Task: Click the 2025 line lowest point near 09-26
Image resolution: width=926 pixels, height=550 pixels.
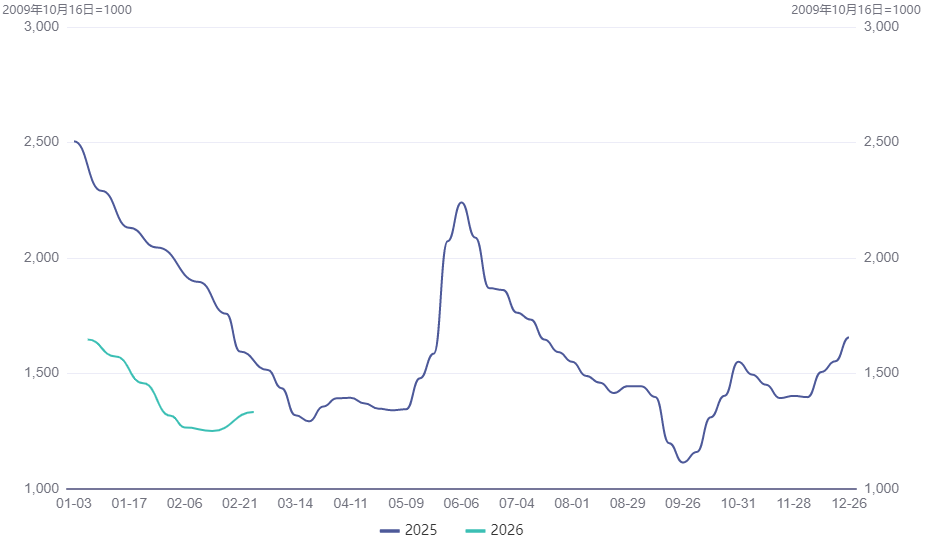Action: tap(683, 462)
